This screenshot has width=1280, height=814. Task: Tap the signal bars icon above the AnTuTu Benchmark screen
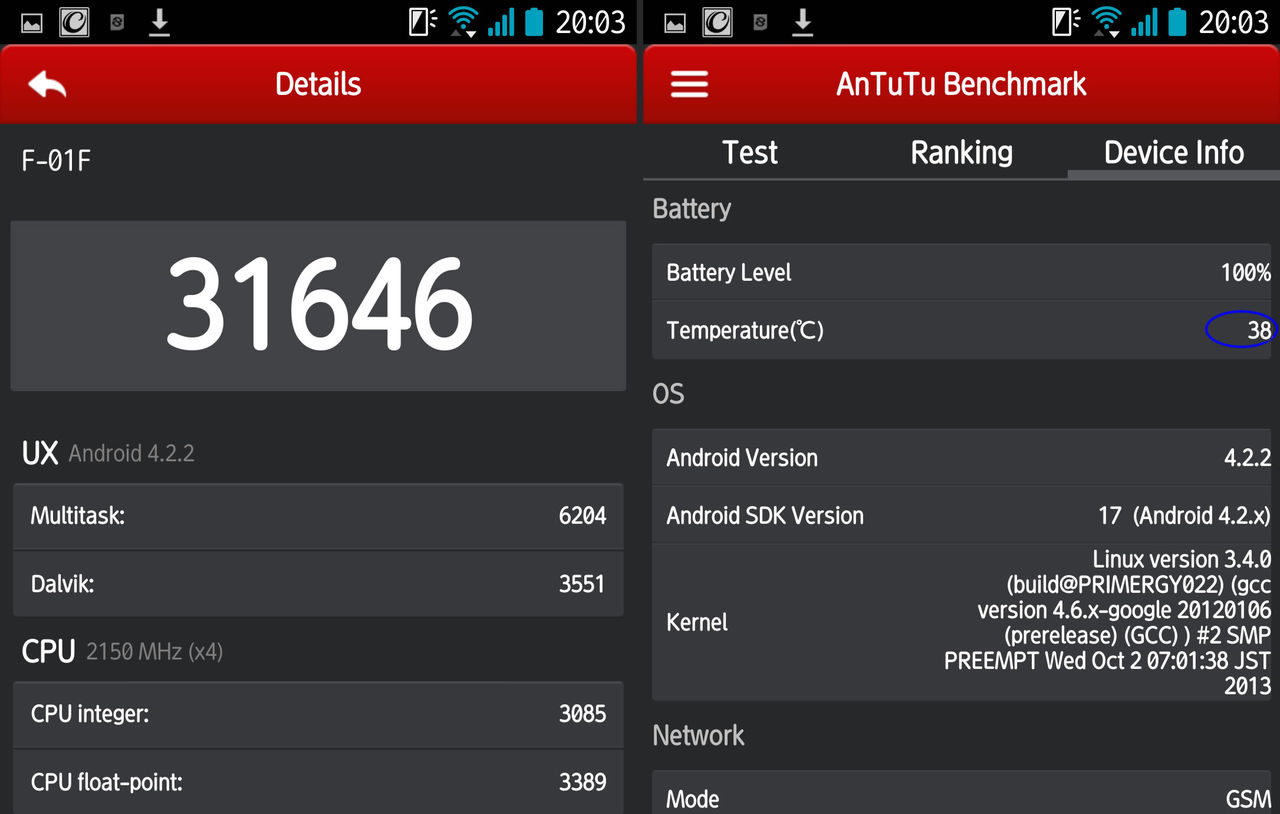click(x=1144, y=22)
